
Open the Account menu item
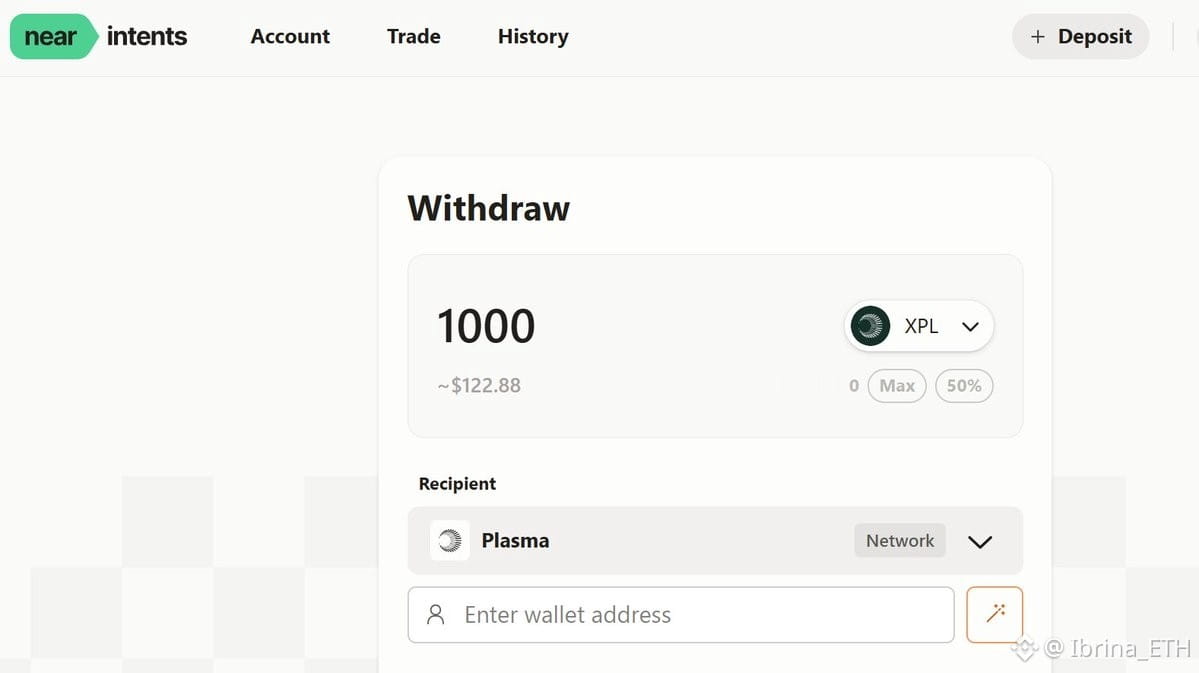[x=290, y=37]
